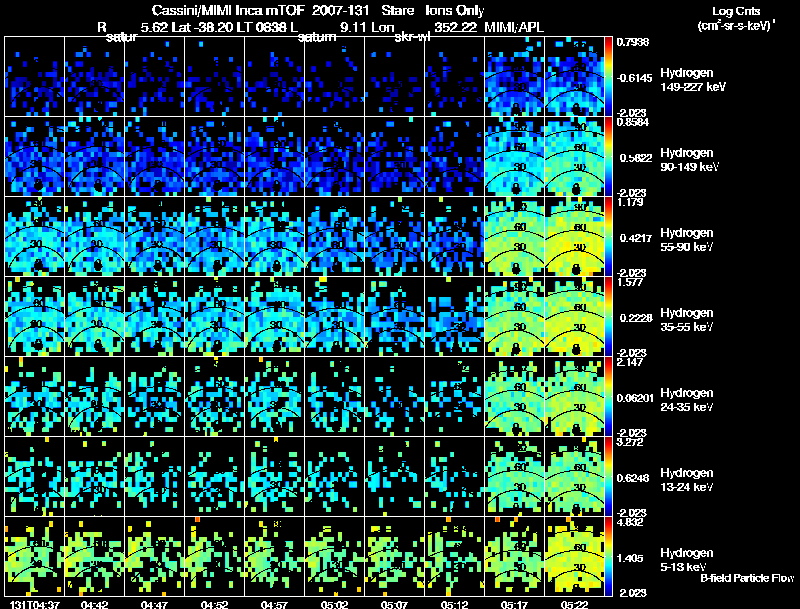Click the "352.22" longitude value
The height and width of the screenshot is (609, 800).
(456, 27)
